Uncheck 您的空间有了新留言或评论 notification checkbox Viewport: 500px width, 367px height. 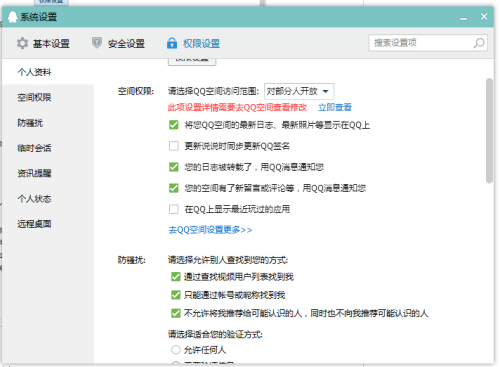[x=174, y=188]
